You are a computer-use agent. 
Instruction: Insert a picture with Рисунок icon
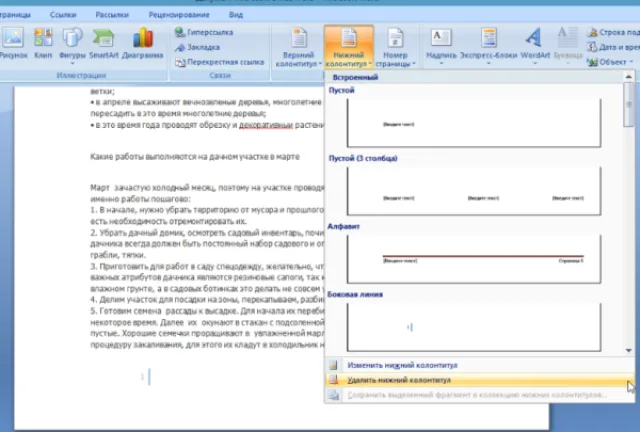pyautogui.click(x=13, y=44)
